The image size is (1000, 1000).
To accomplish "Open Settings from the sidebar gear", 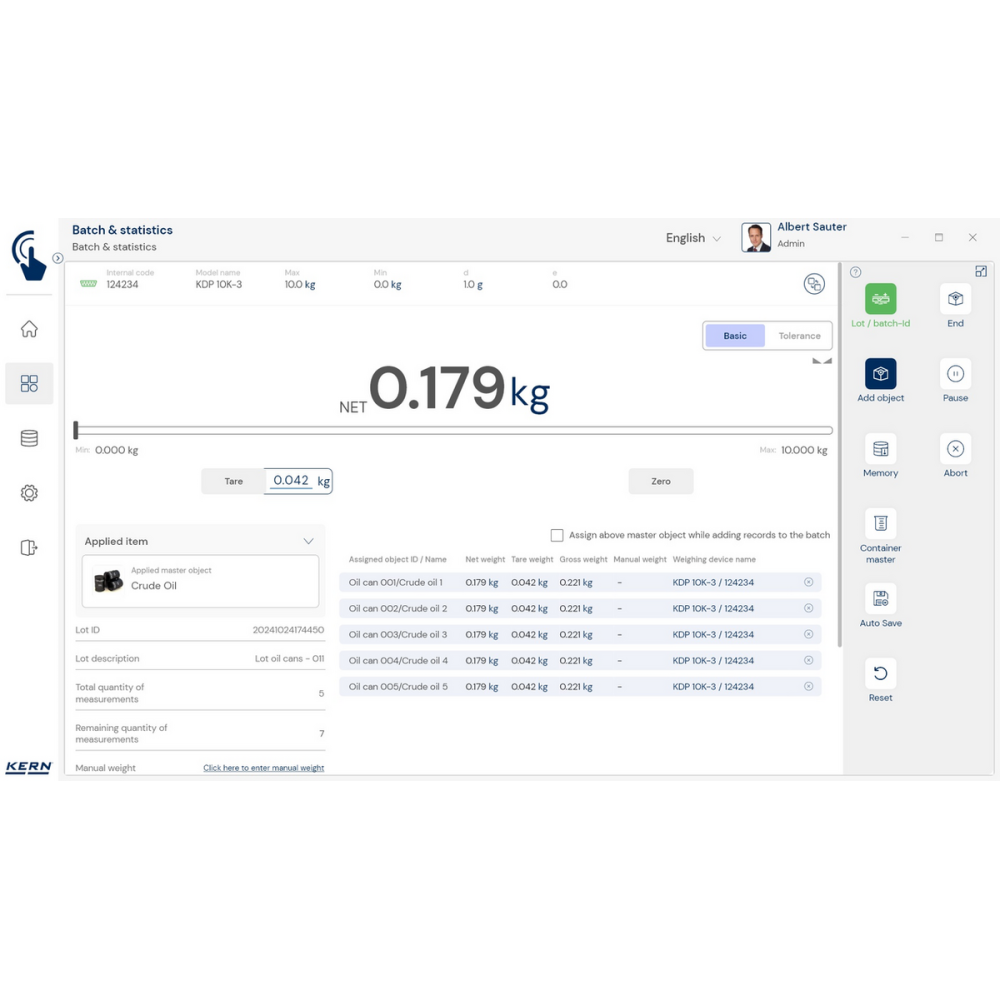I will click(29, 493).
